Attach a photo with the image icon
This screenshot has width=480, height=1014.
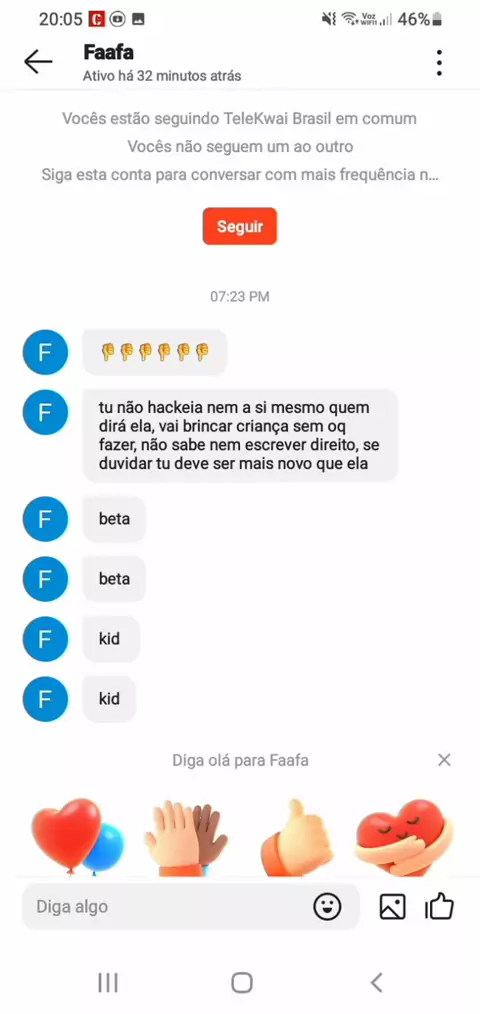pos(392,907)
